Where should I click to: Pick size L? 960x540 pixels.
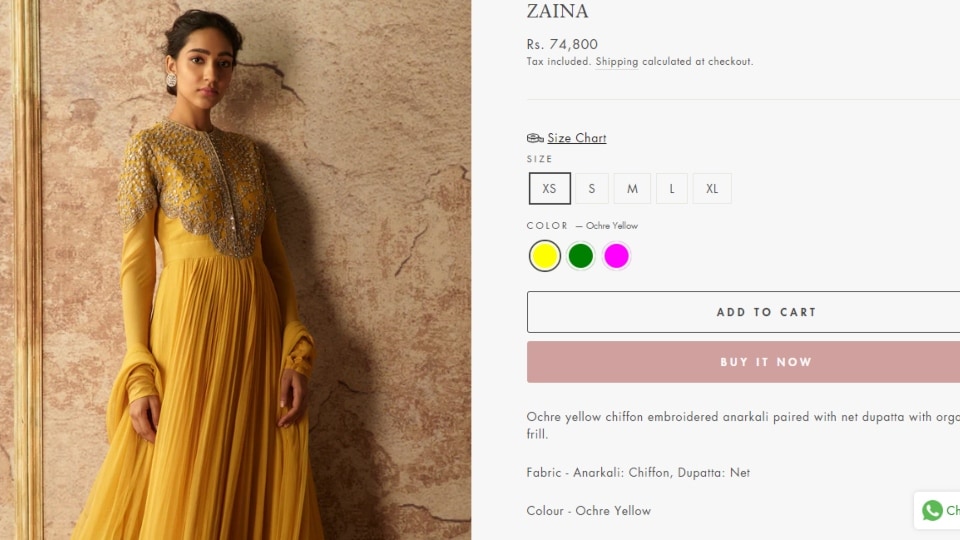point(672,189)
